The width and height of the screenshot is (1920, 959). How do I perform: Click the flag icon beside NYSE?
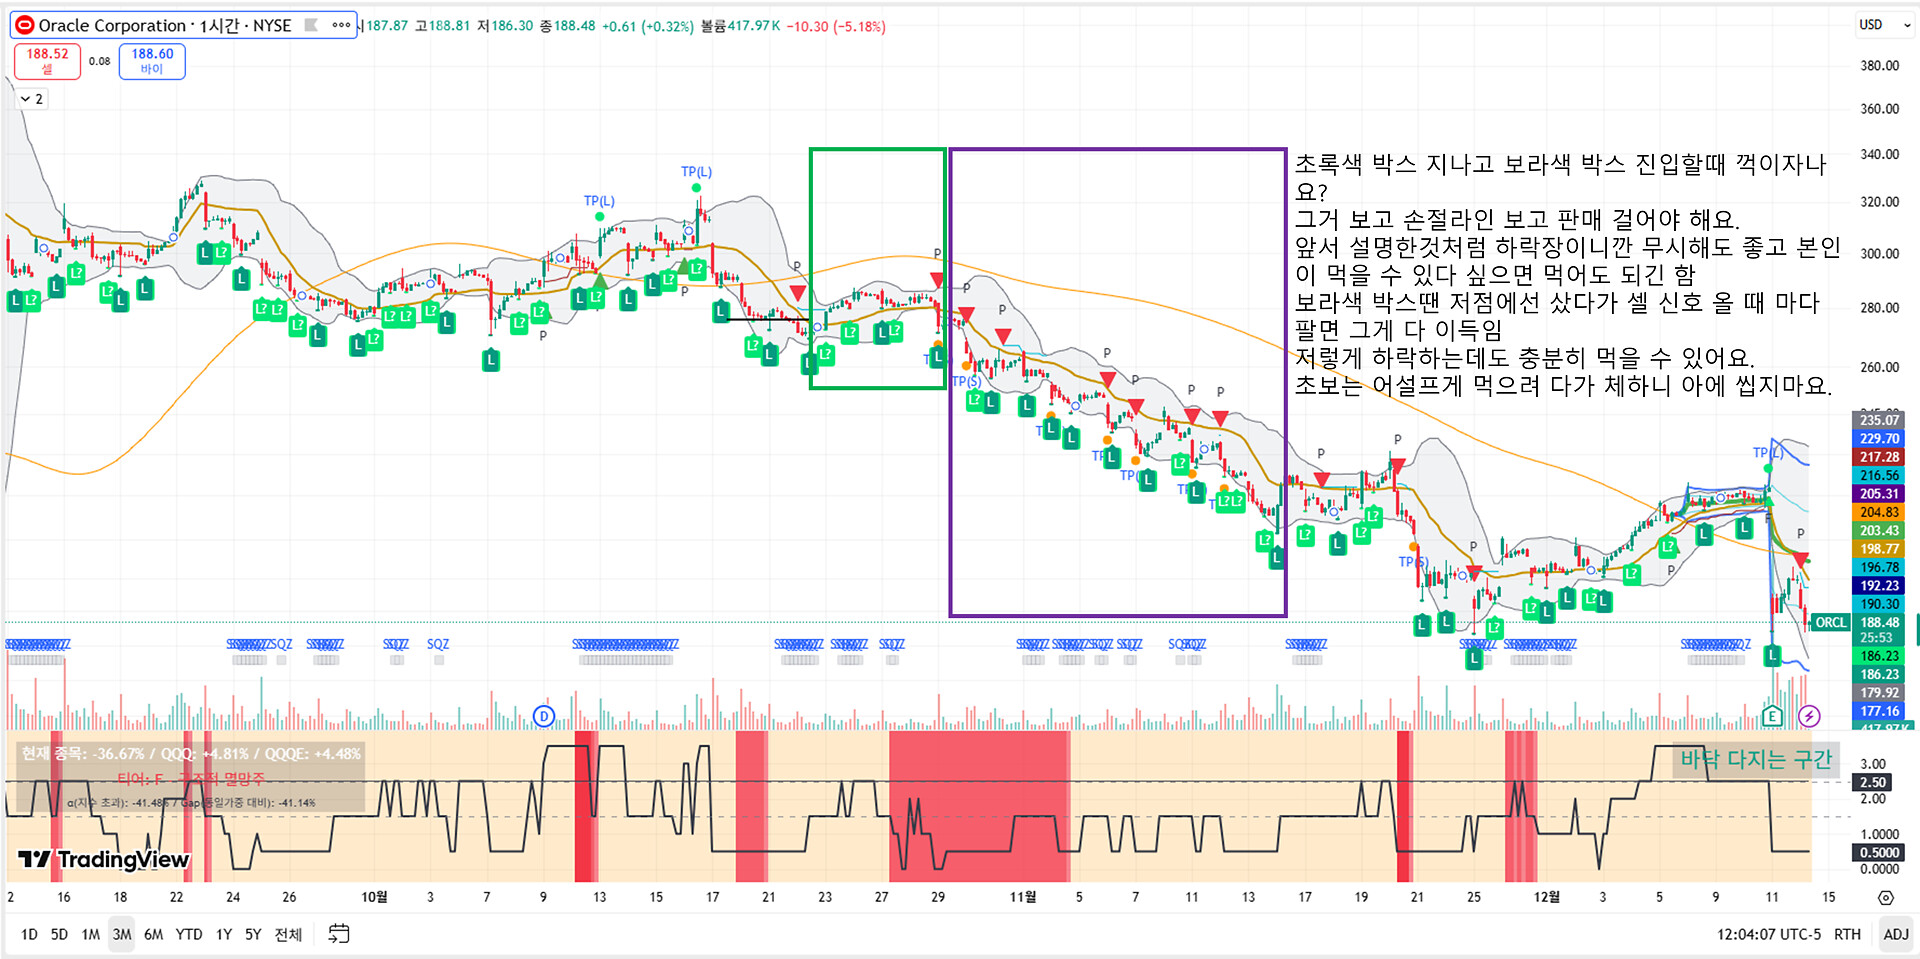click(311, 25)
